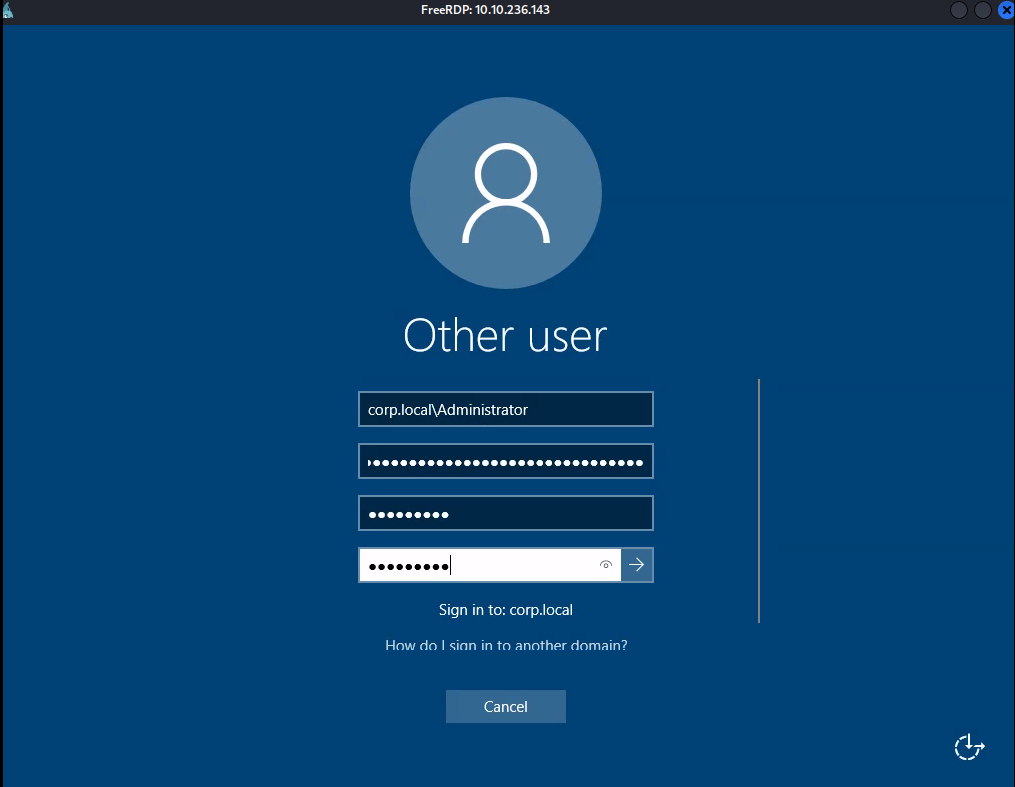
Task: Click empty blue background left of the avatar
Action: click(x=200, y=200)
